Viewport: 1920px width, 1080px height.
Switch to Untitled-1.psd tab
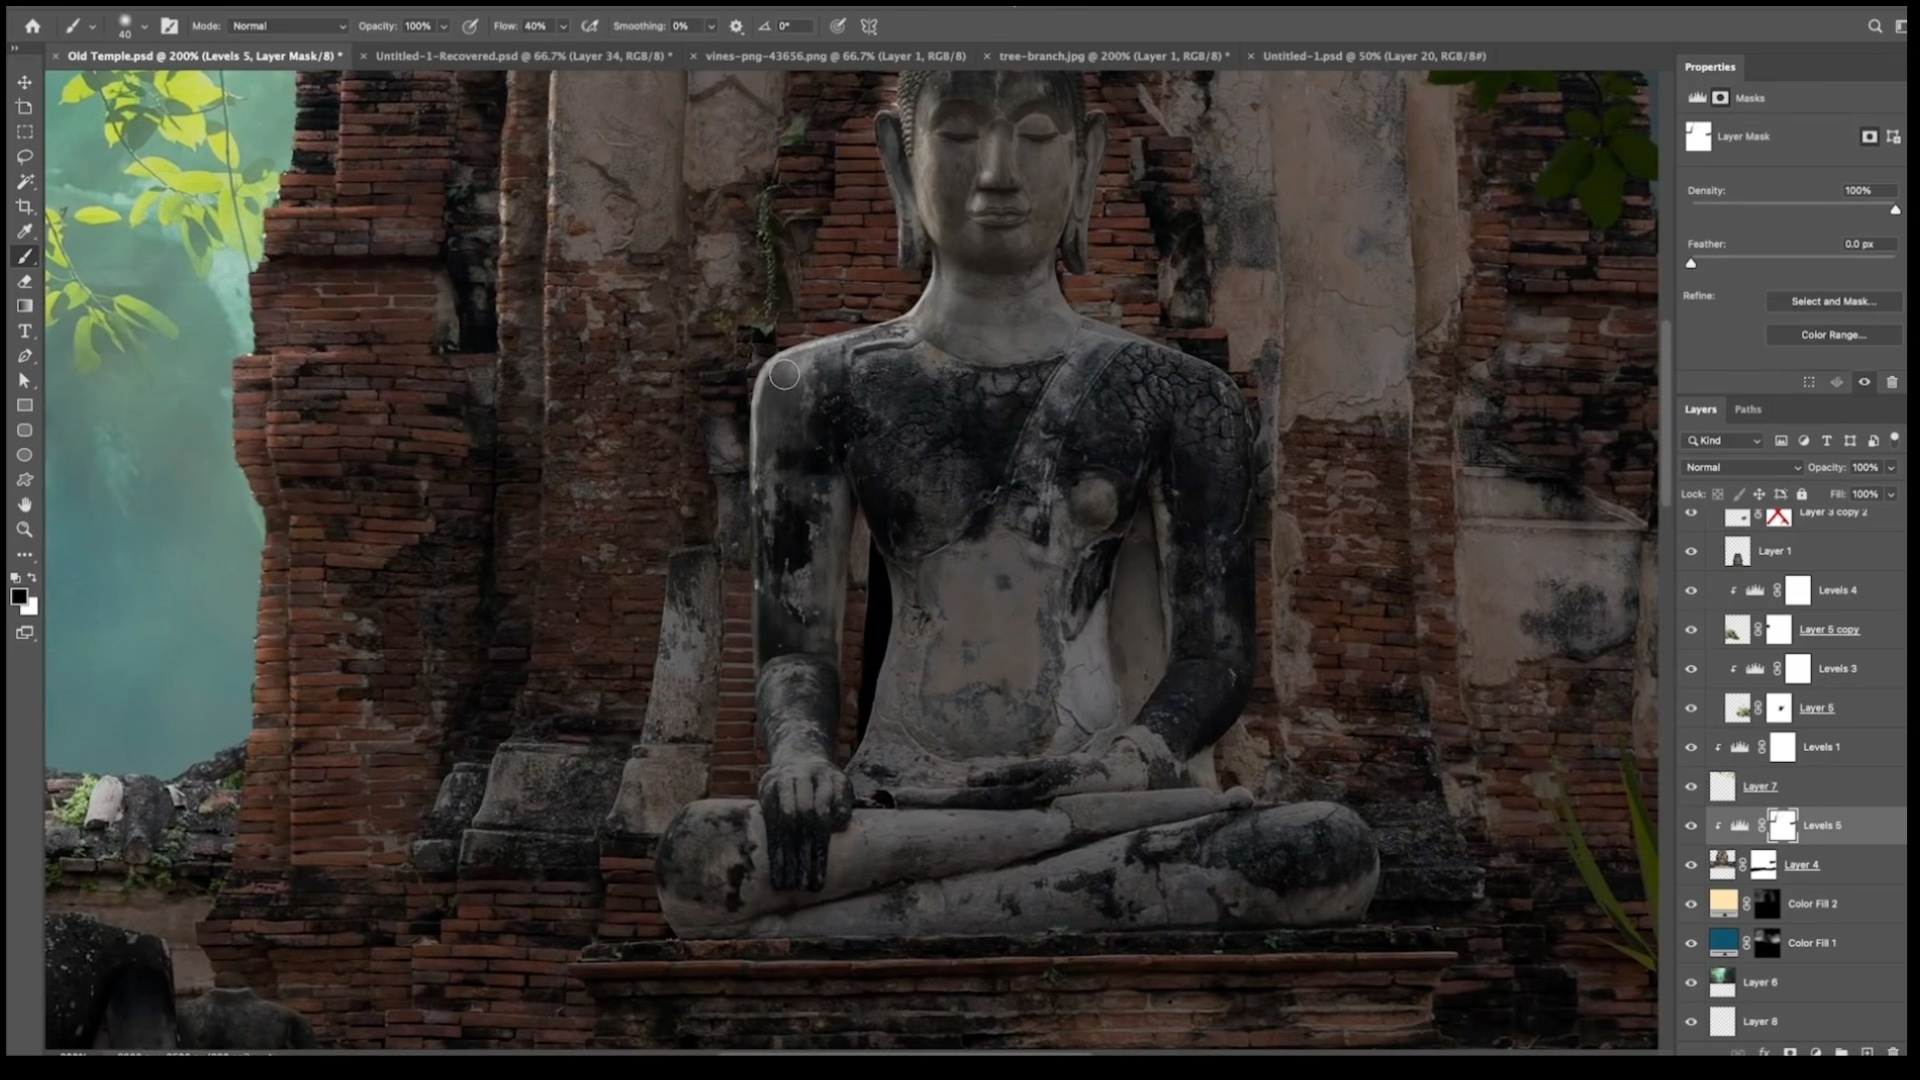pos(1374,56)
